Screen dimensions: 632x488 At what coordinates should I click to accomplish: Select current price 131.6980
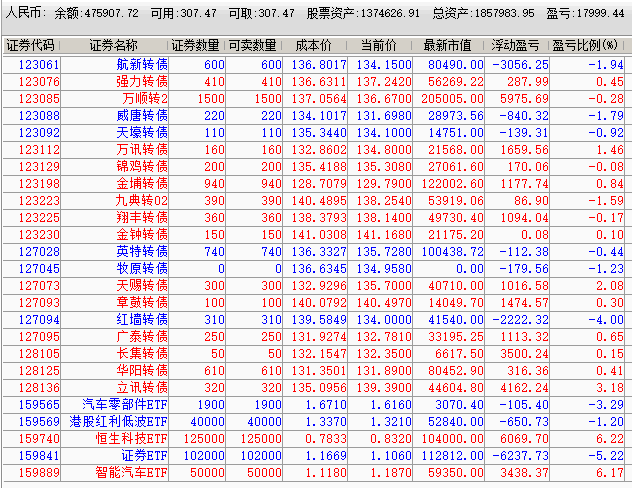384,116
